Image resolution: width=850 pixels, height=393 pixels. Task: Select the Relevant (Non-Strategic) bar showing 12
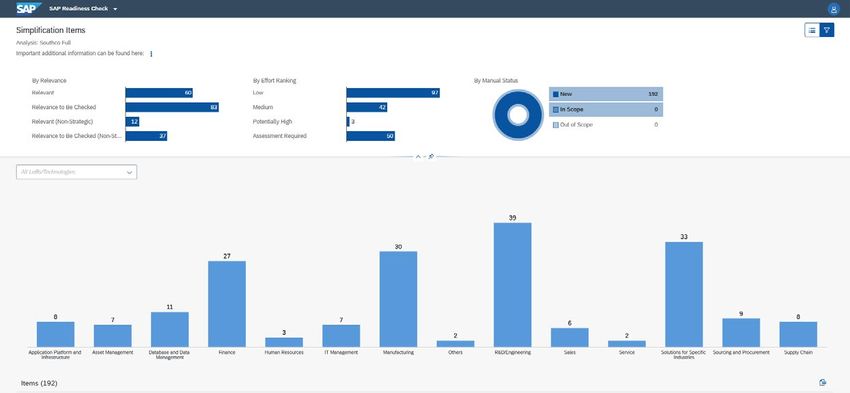[132, 121]
